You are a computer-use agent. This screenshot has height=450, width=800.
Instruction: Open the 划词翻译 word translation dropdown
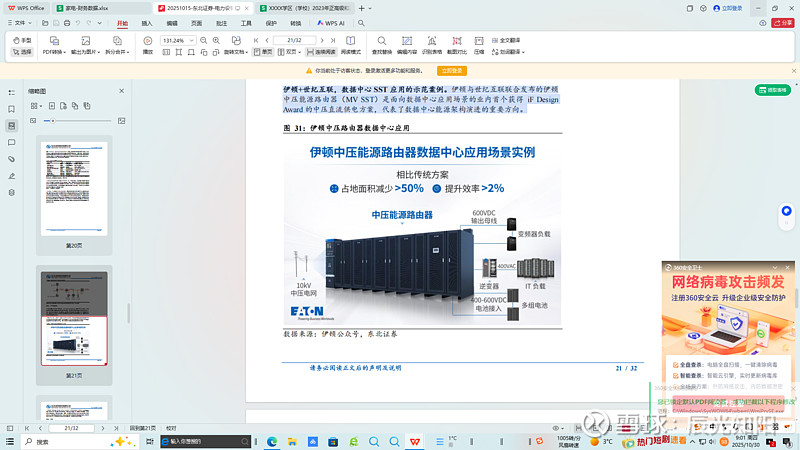[508, 52]
